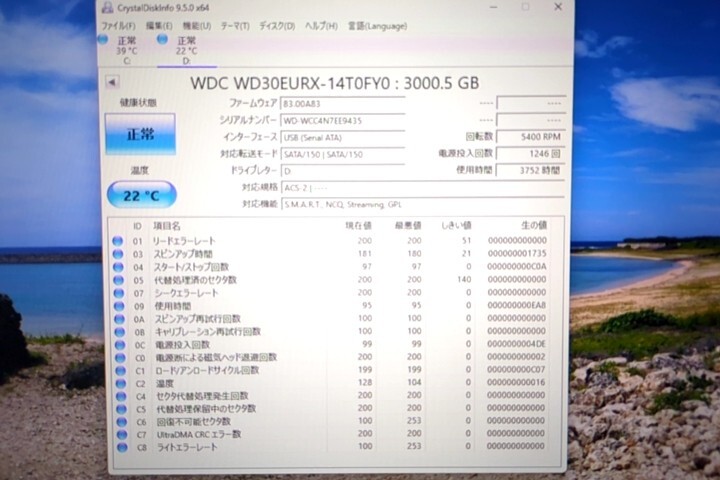Viewport: 720px width, 480px height.
Task: Click the status icon for 03 スピンアップ時間
Action: [x=118, y=254]
